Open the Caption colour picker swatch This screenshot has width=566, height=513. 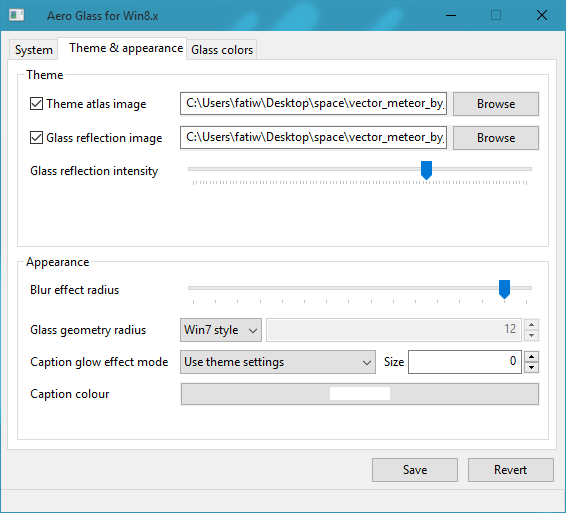(x=360, y=394)
